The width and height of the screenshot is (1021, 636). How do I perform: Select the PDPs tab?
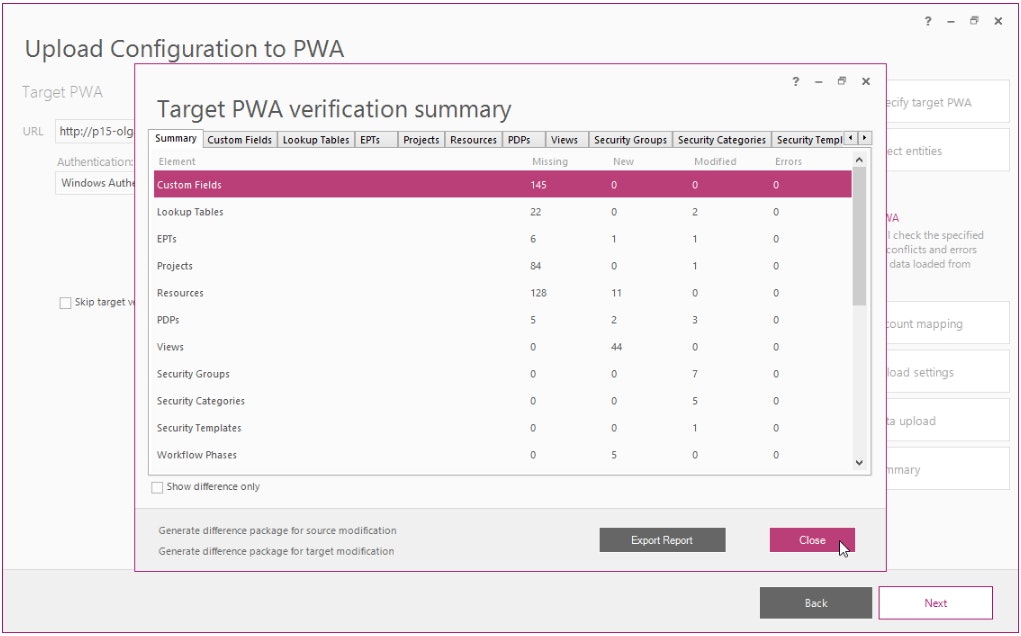point(519,140)
